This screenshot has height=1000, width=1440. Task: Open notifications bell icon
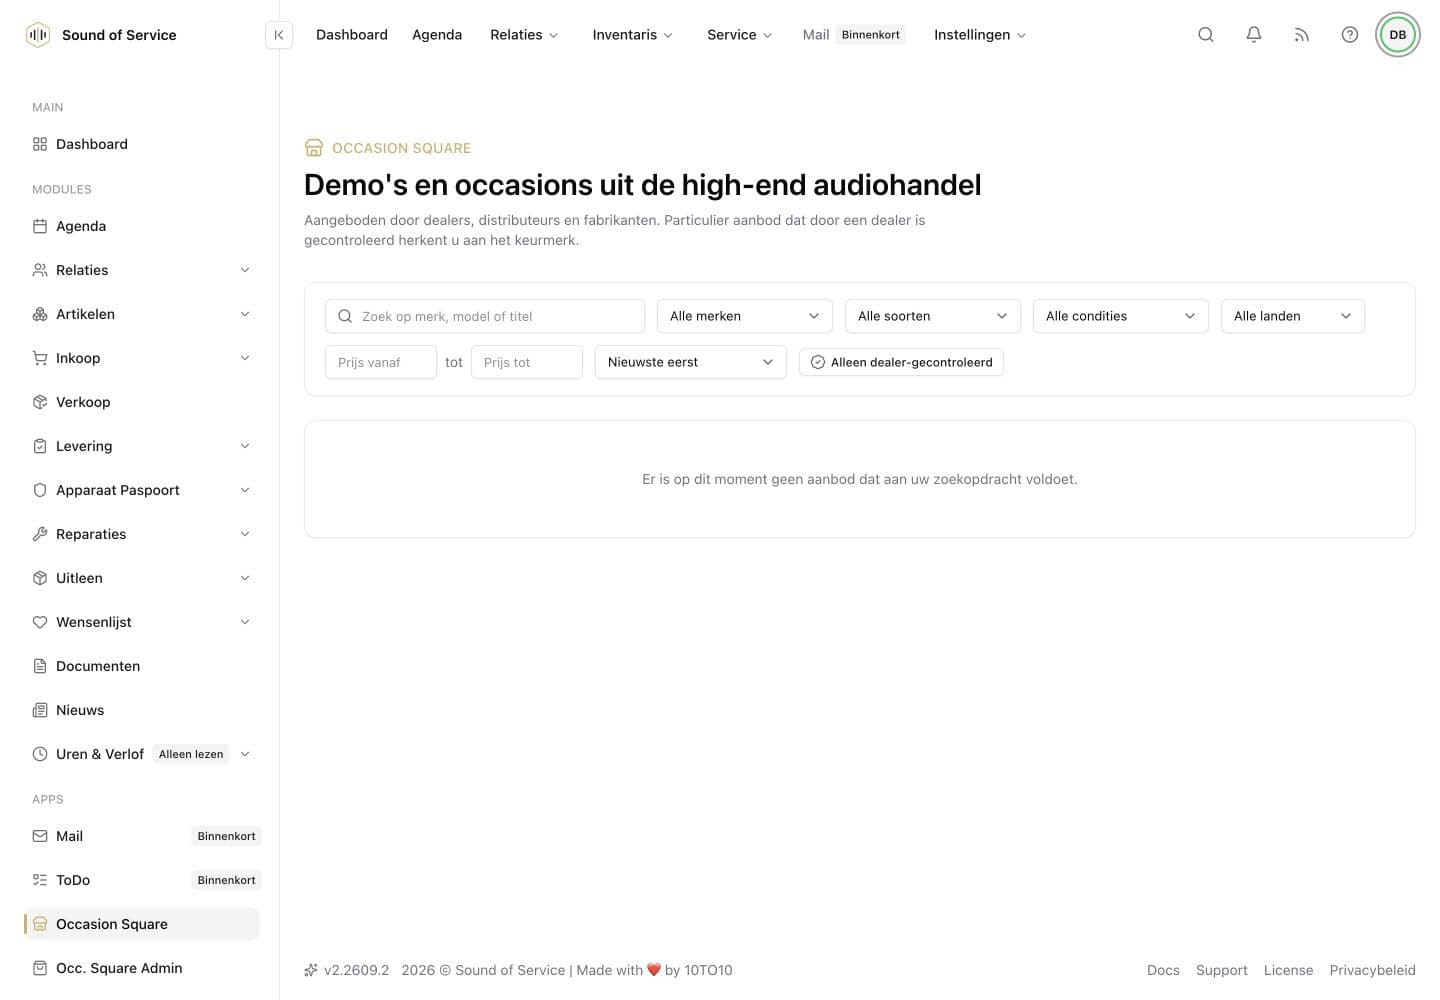point(1254,35)
